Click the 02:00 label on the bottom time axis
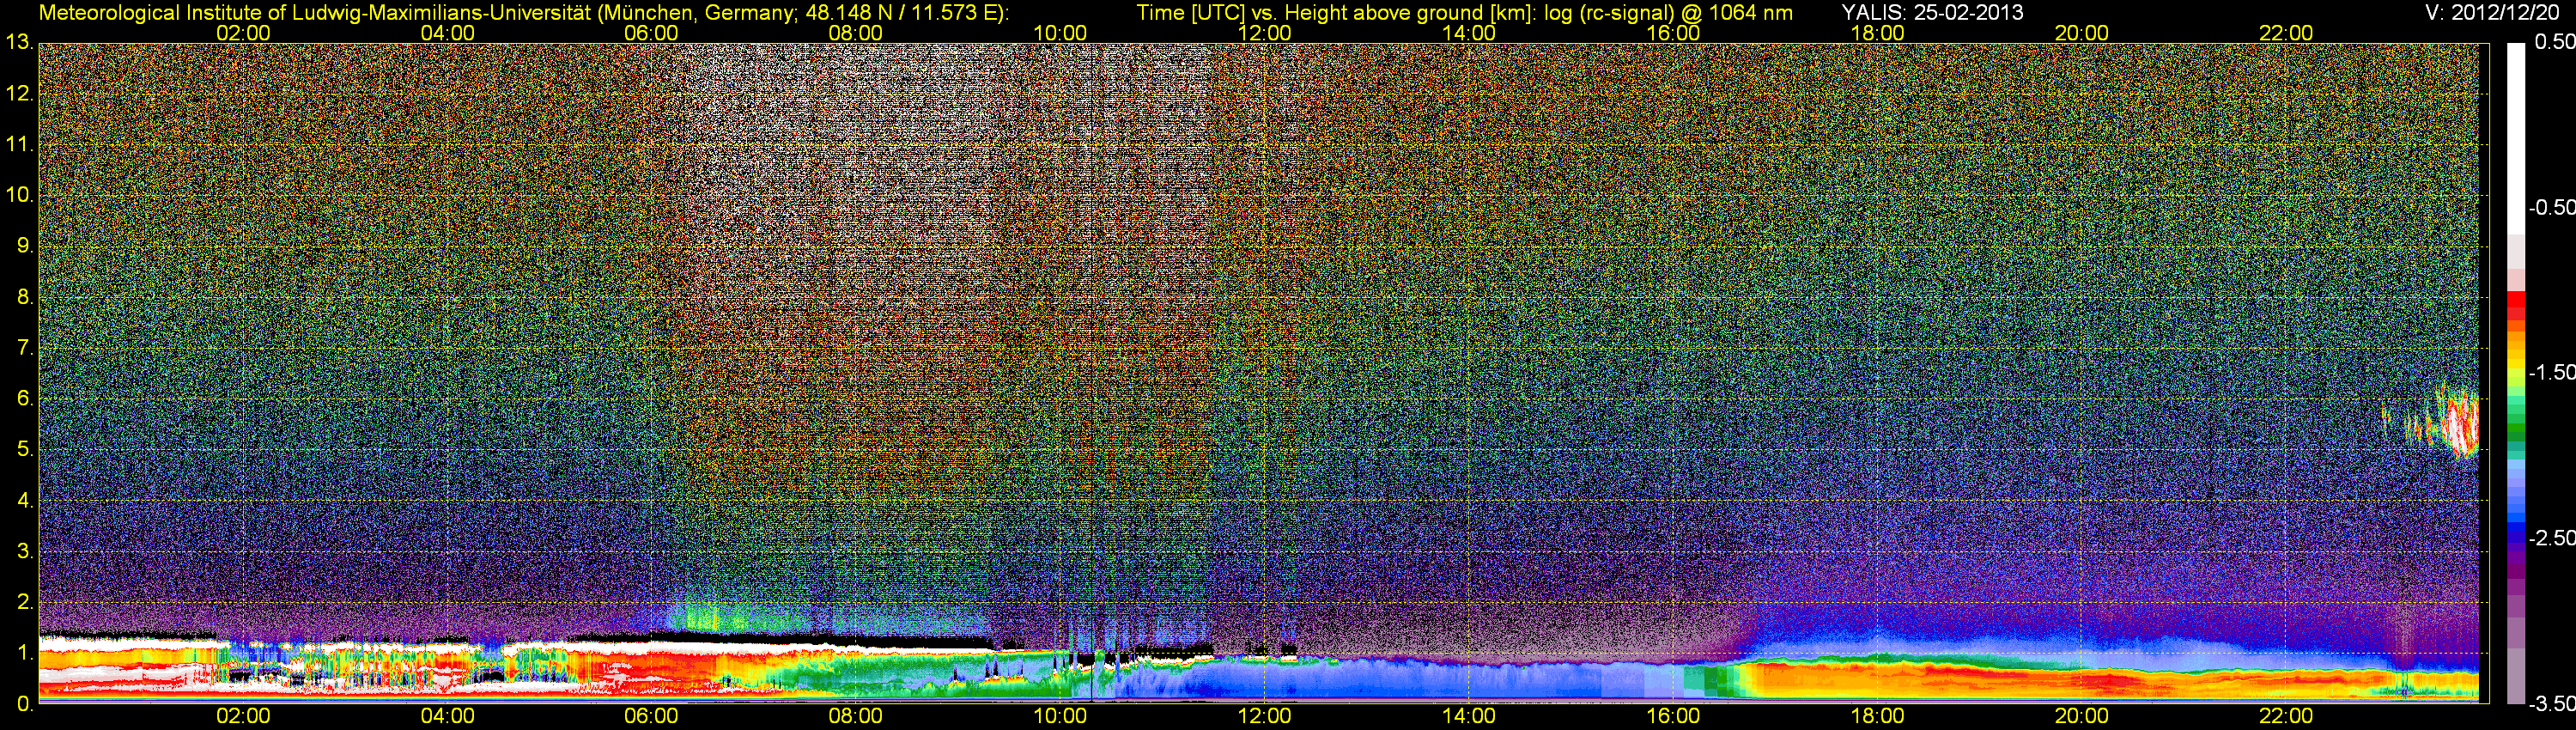This screenshot has height=730, width=2576. coord(243,716)
